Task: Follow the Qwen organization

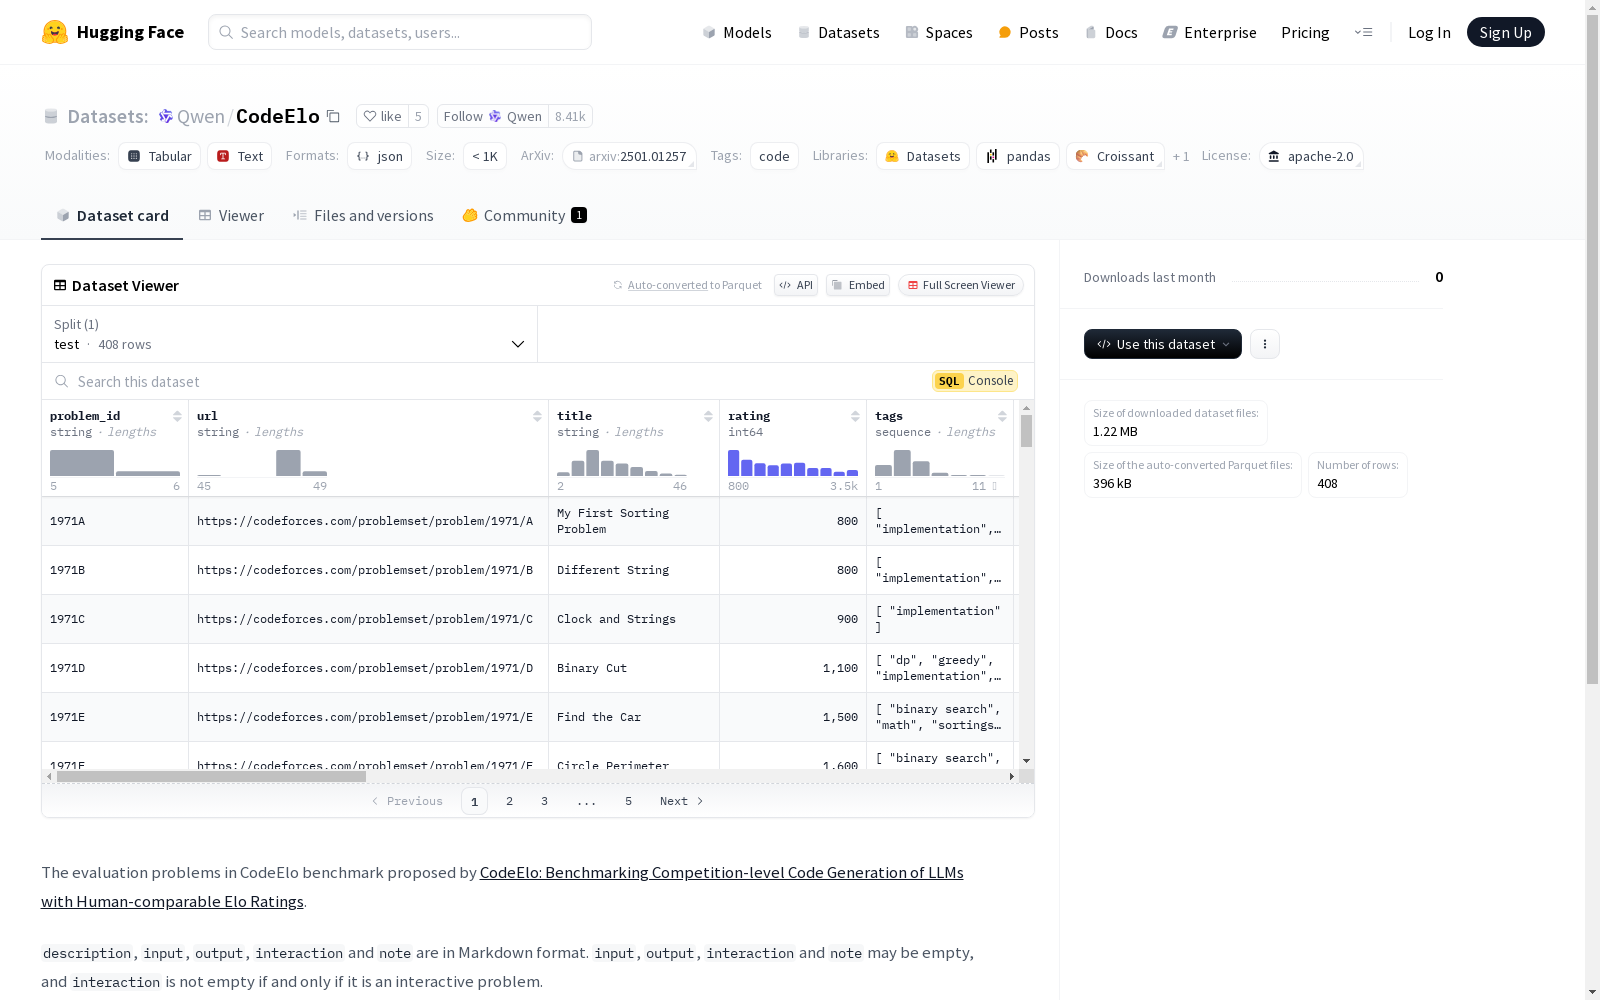Action: (x=493, y=116)
